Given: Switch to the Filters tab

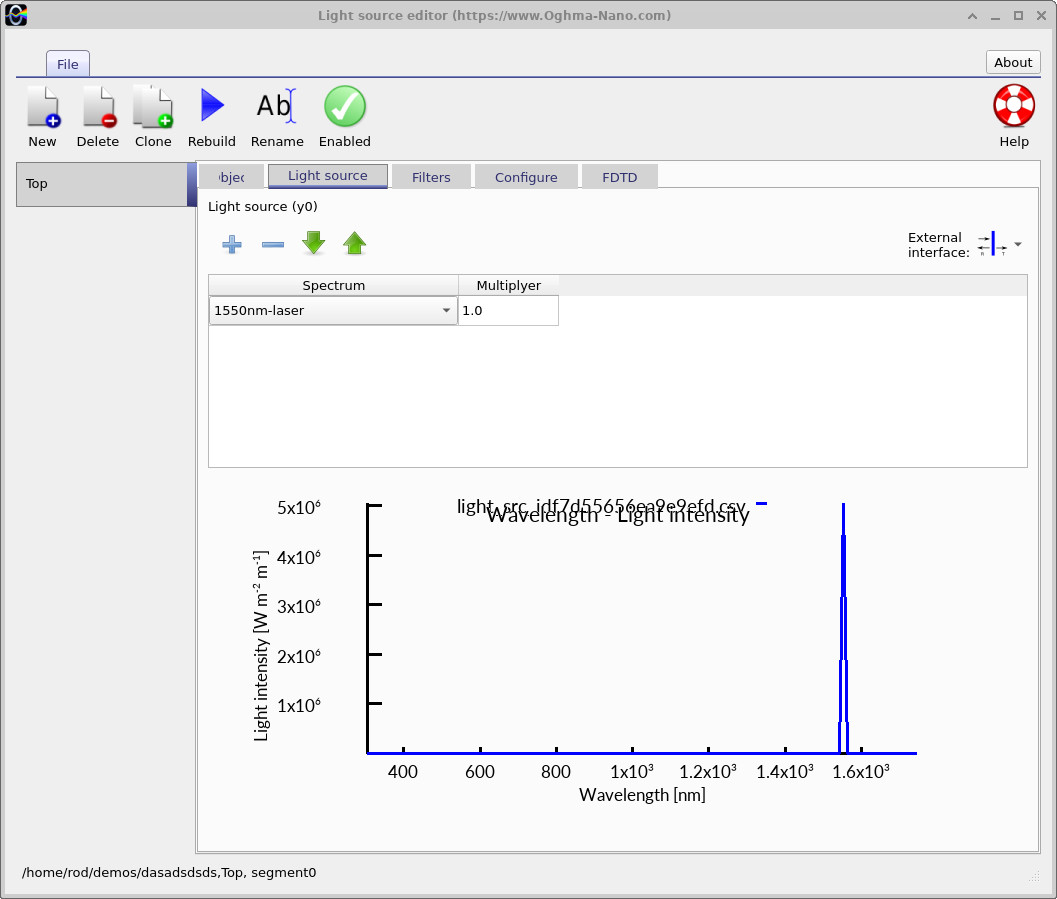Looking at the screenshot, I should click(x=431, y=177).
